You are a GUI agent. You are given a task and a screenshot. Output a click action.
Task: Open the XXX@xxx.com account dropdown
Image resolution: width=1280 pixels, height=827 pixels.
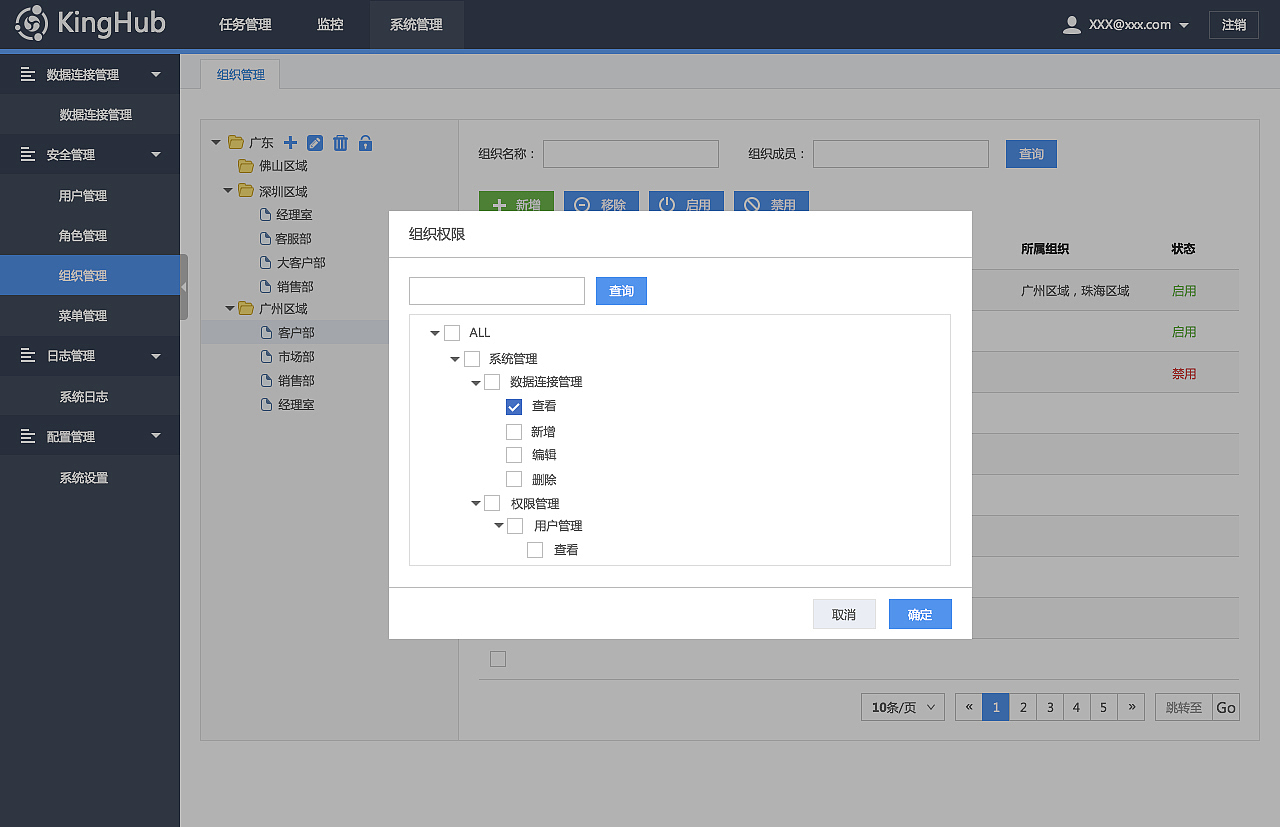[x=1184, y=26]
